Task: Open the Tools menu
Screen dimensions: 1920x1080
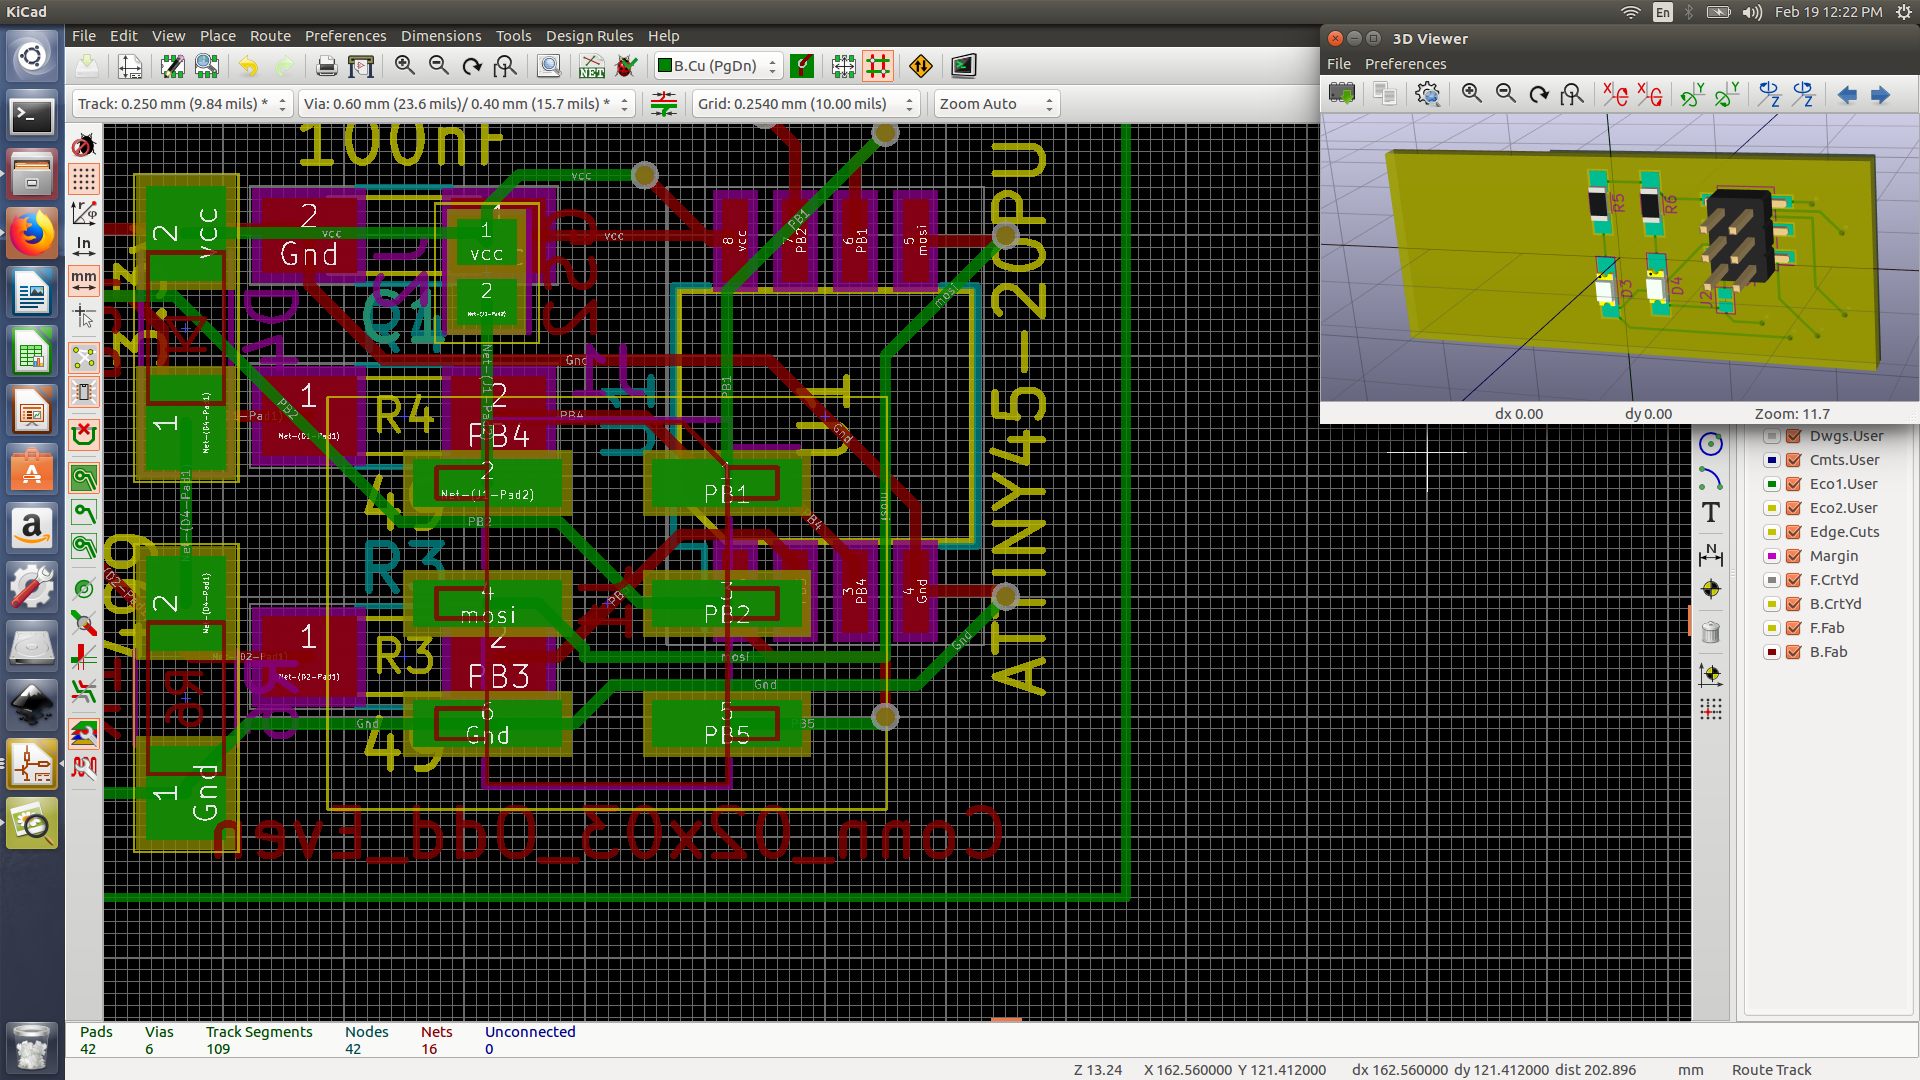Action: [513, 36]
